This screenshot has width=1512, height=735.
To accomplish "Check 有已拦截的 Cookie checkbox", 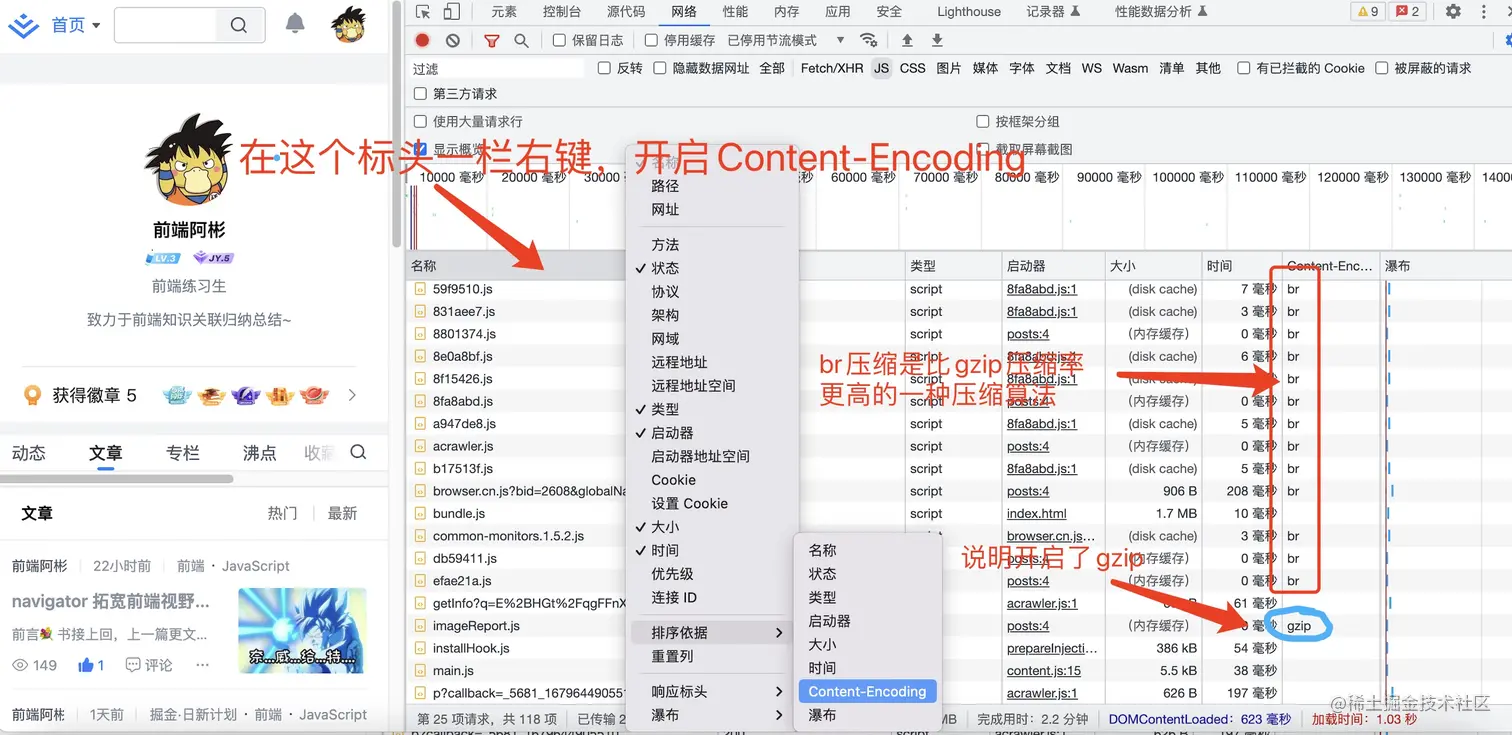I will coord(1244,68).
